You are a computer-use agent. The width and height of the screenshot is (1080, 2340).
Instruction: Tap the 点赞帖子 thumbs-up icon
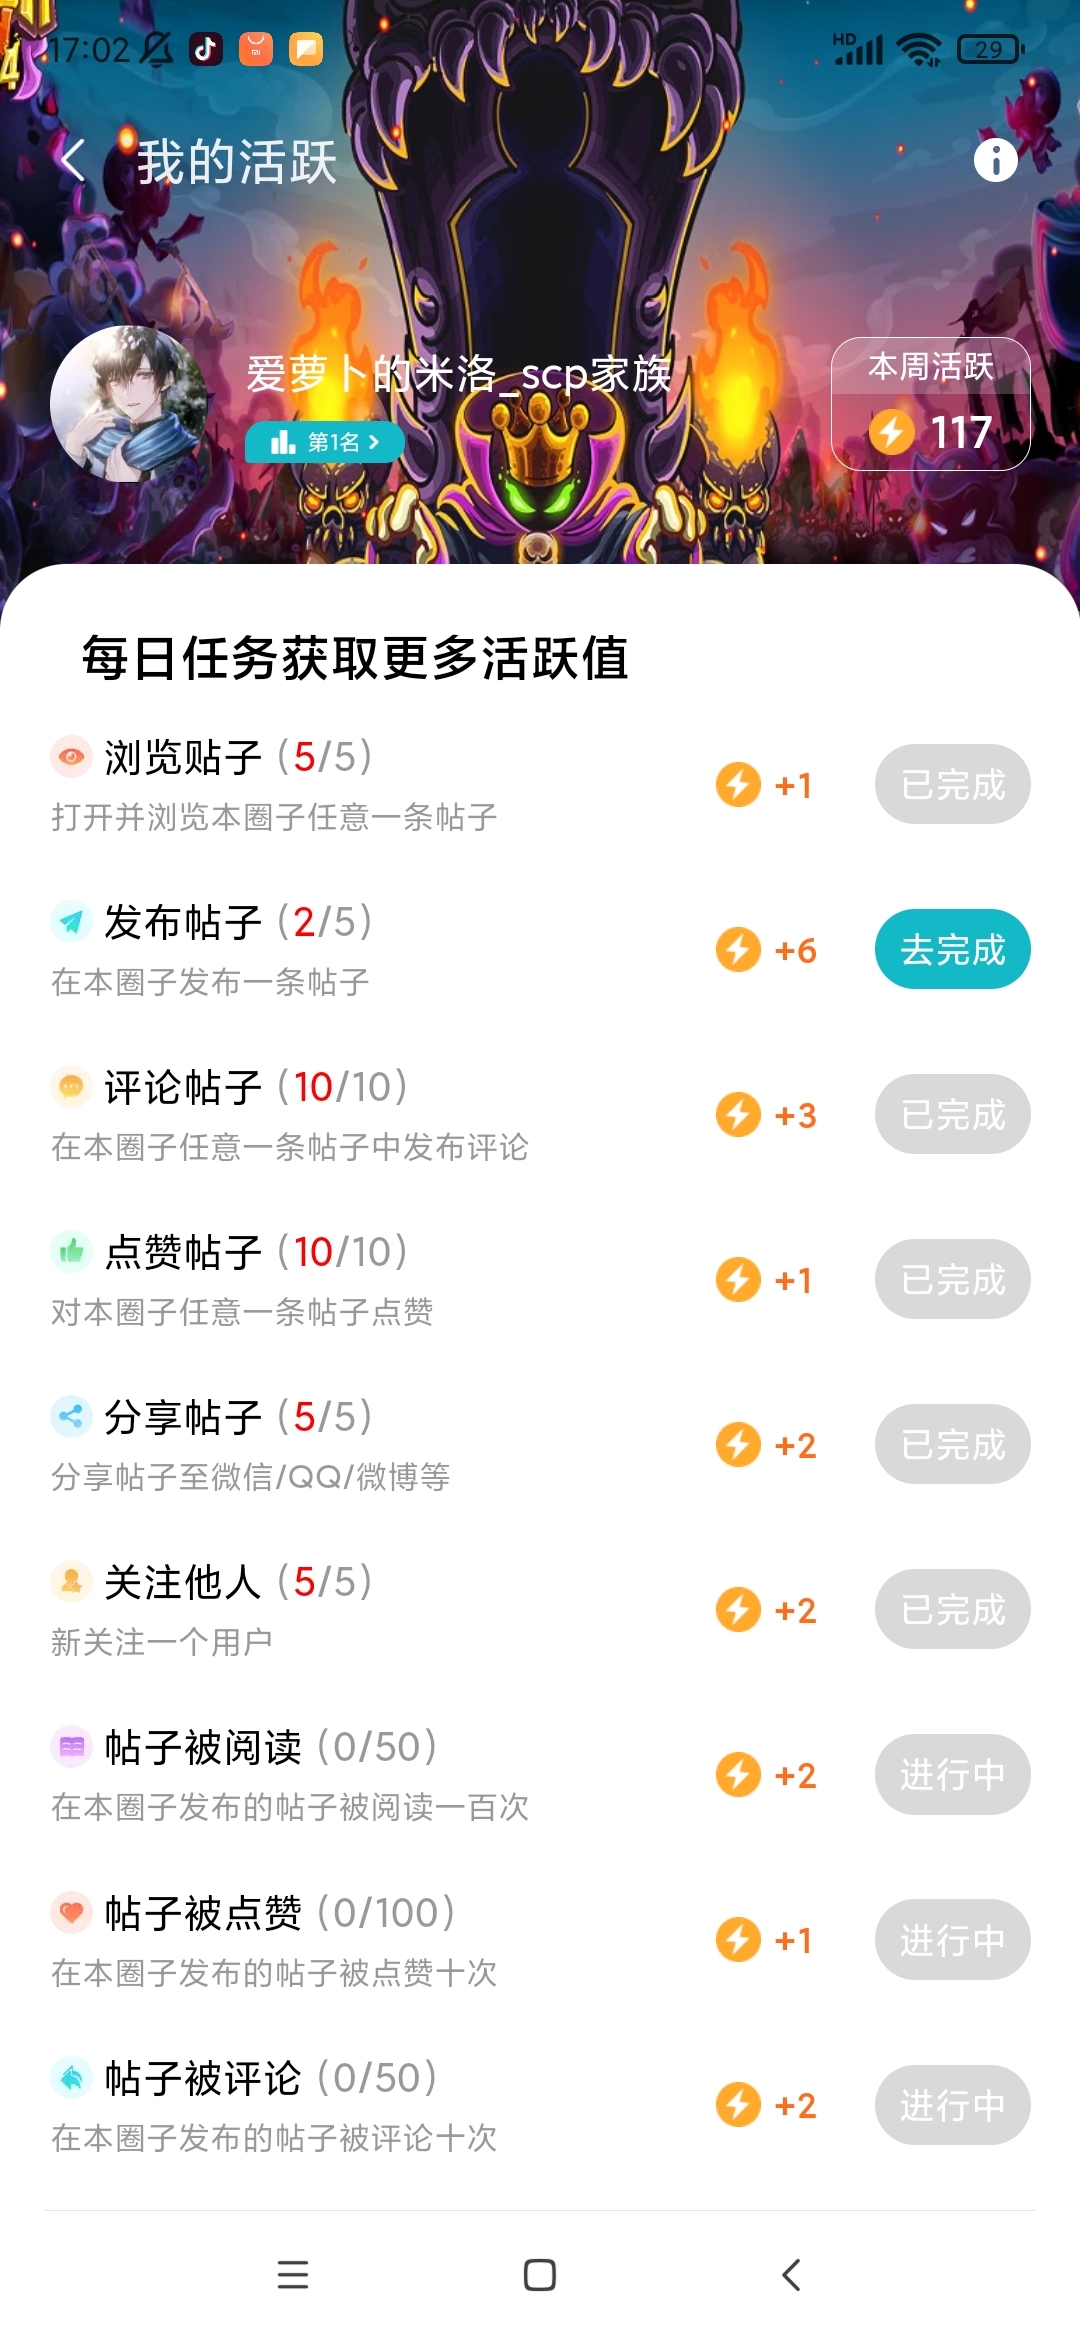71,1251
